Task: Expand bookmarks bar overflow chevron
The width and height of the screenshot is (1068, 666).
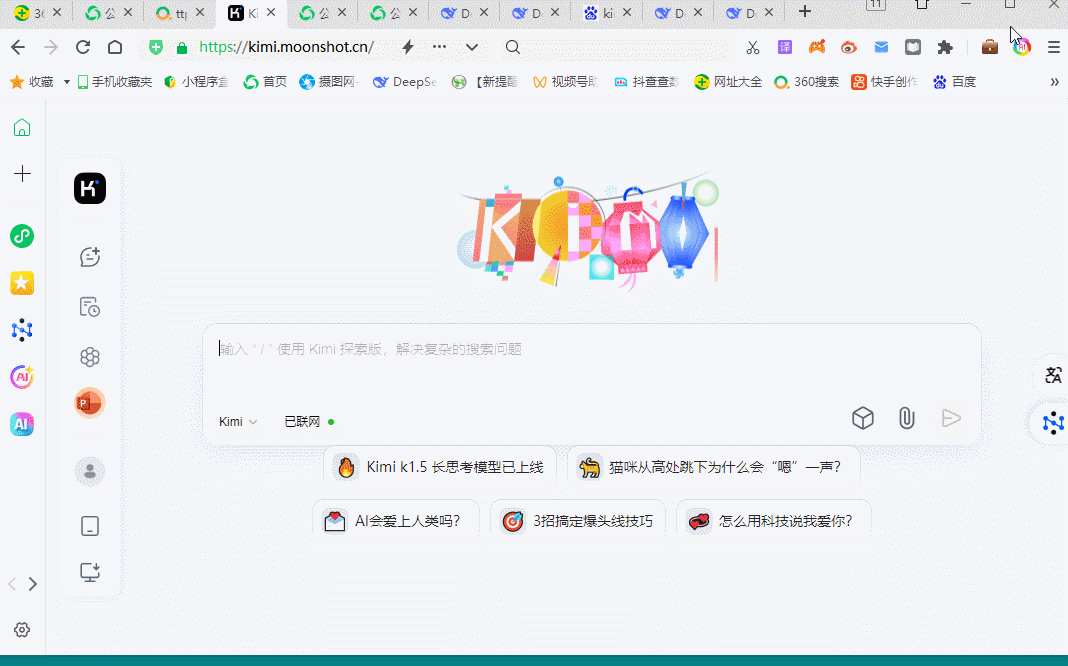Action: [x=1054, y=82]
